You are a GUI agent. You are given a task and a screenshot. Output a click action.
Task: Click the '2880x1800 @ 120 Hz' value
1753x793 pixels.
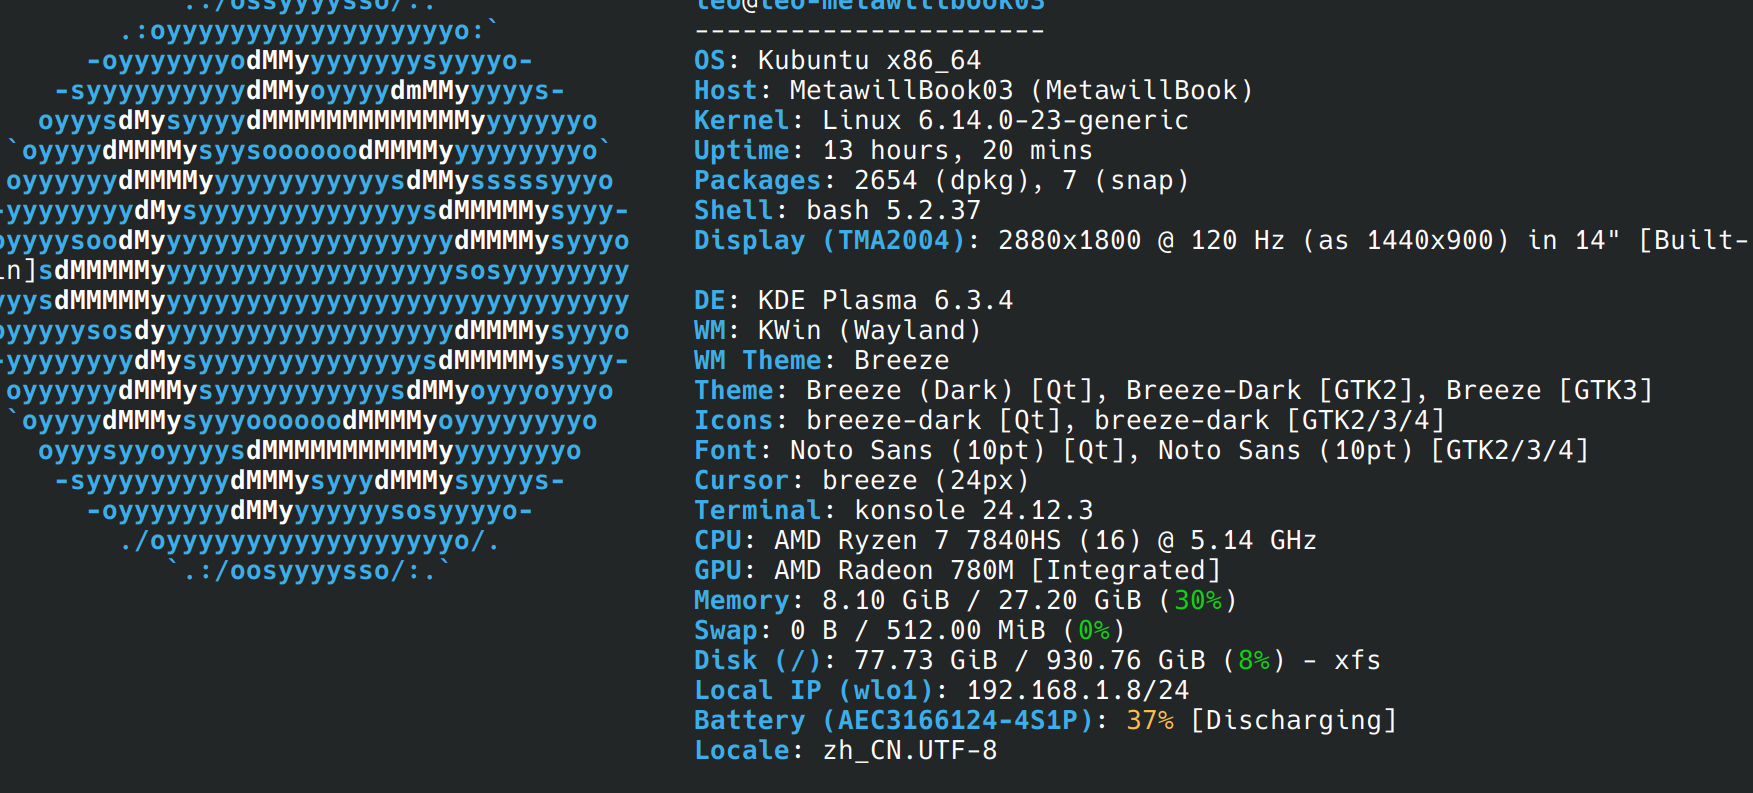1142,240
